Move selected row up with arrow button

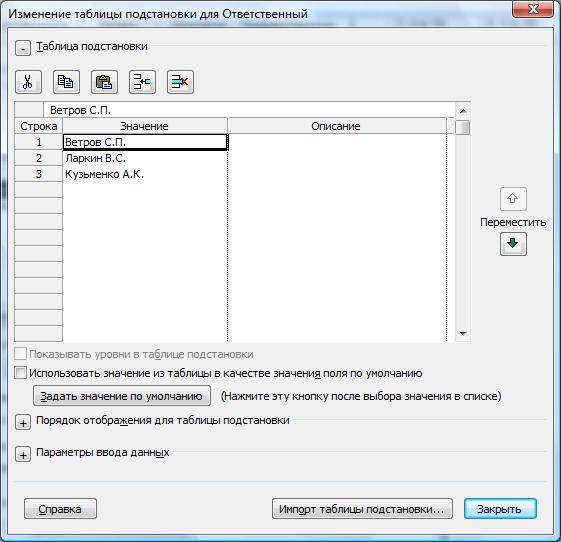(513, 199)
